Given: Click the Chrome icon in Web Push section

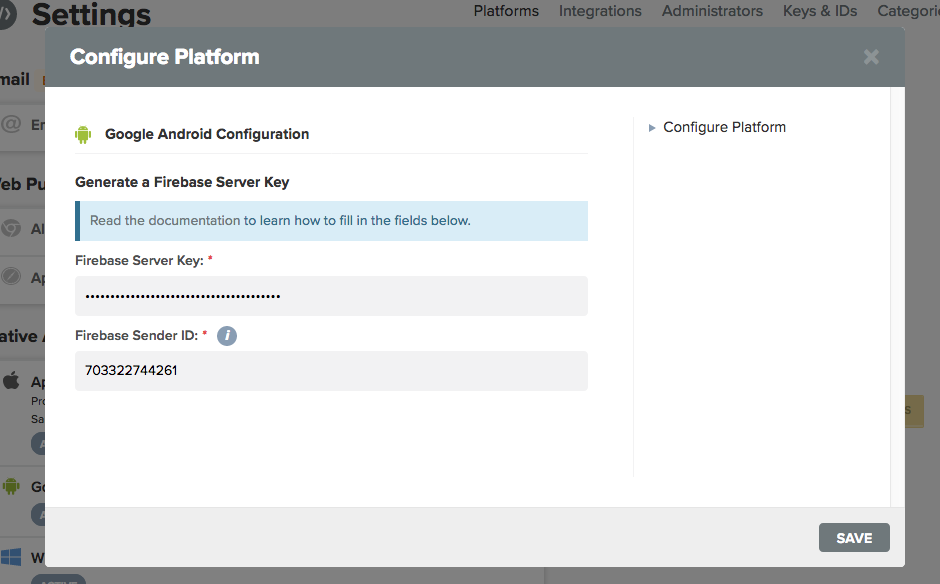Looking at the screenshot, I should tap(11, 228).
